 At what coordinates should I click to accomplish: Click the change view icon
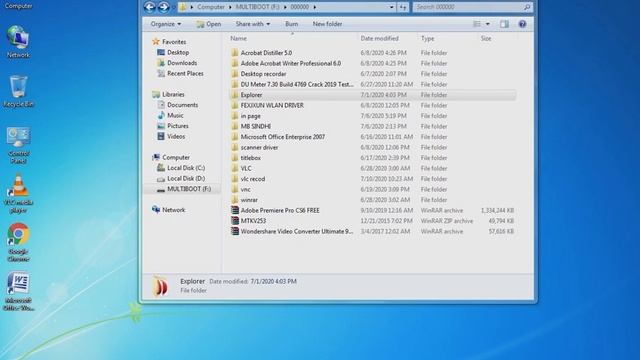tap(477, 24)
